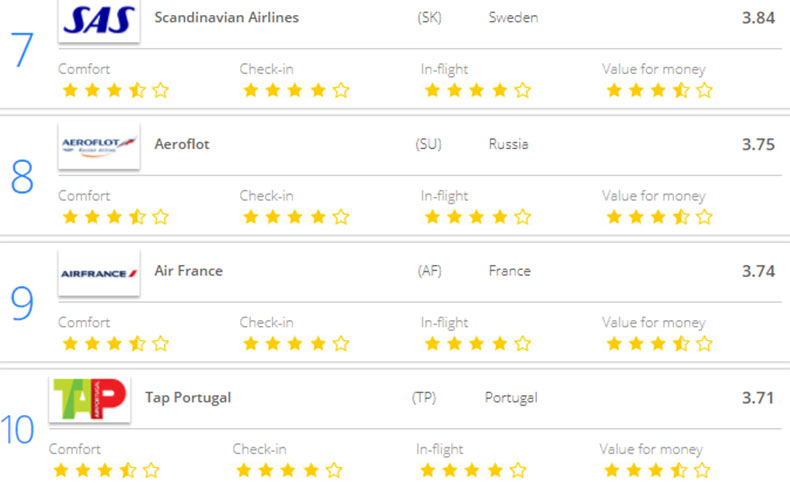The image size is (790, 488).
Task: Open the Tap Portugal airline name
Action: click(x=188, y=397)
